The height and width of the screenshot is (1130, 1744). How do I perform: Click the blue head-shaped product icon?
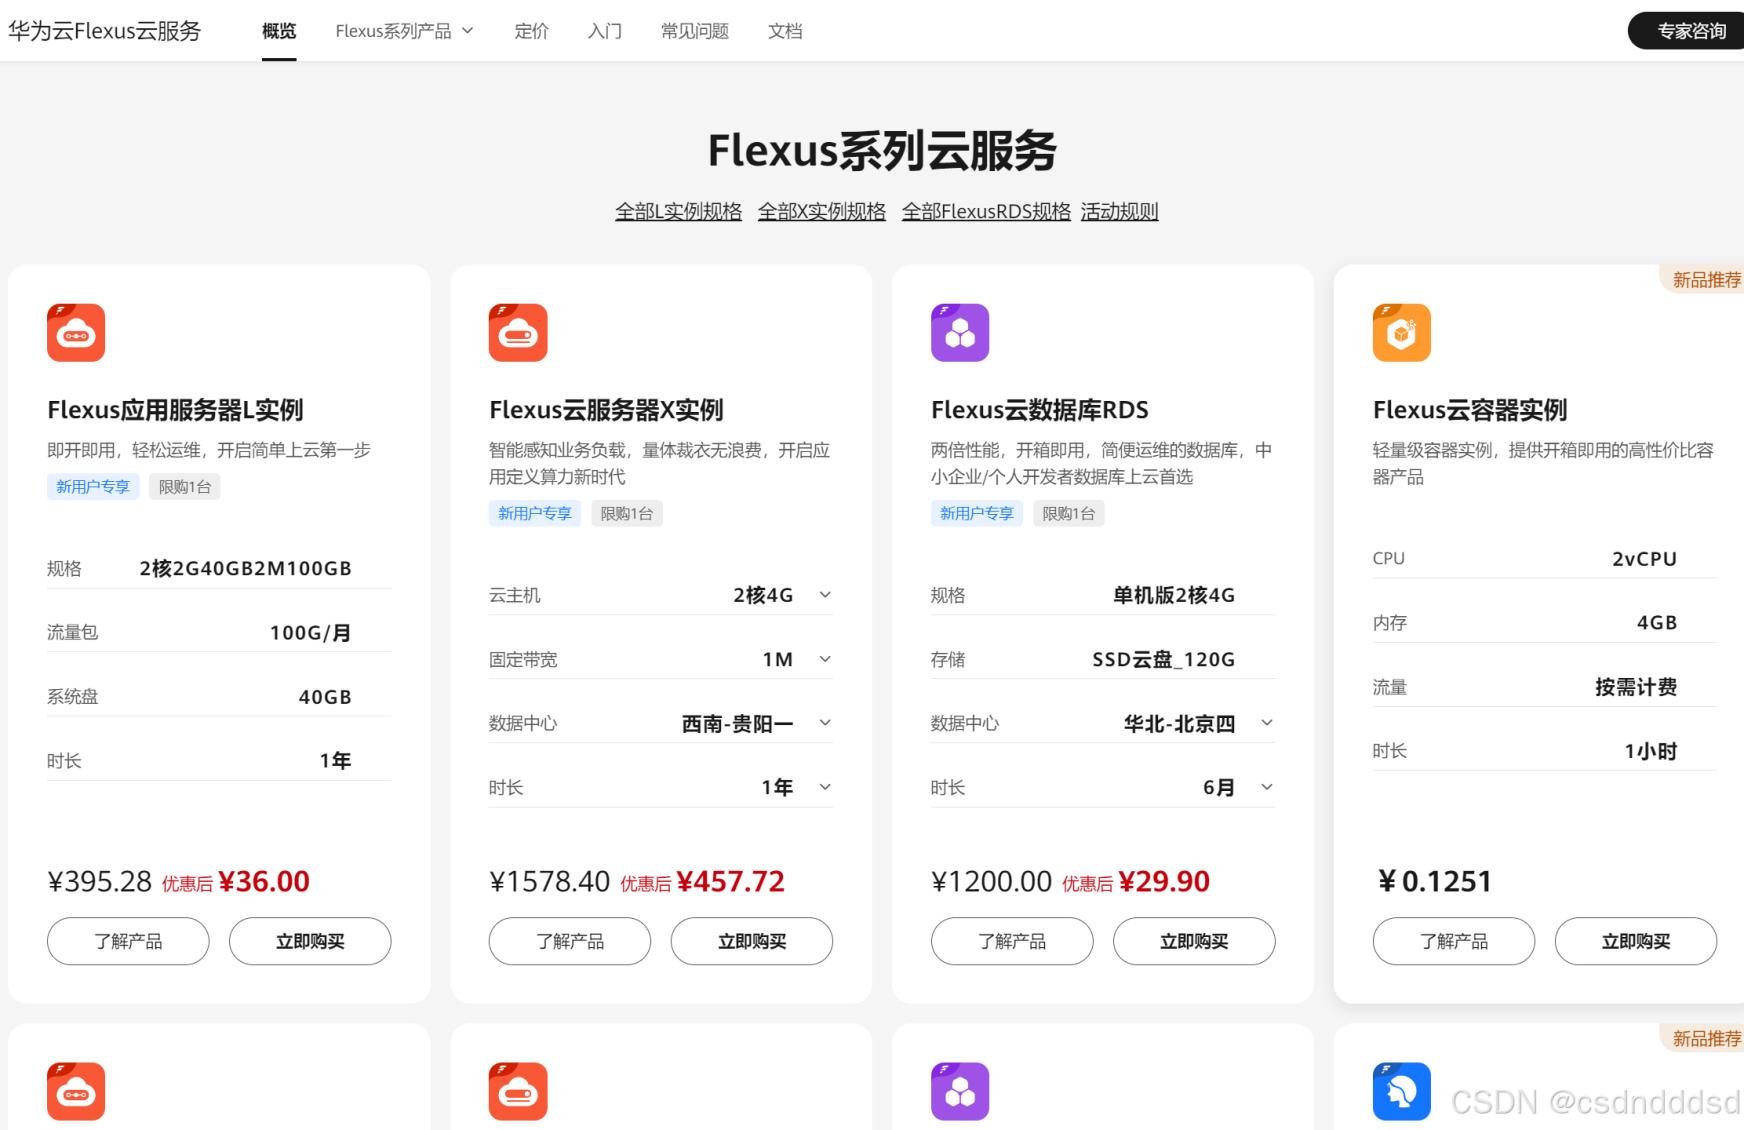coord(1402,1091)
